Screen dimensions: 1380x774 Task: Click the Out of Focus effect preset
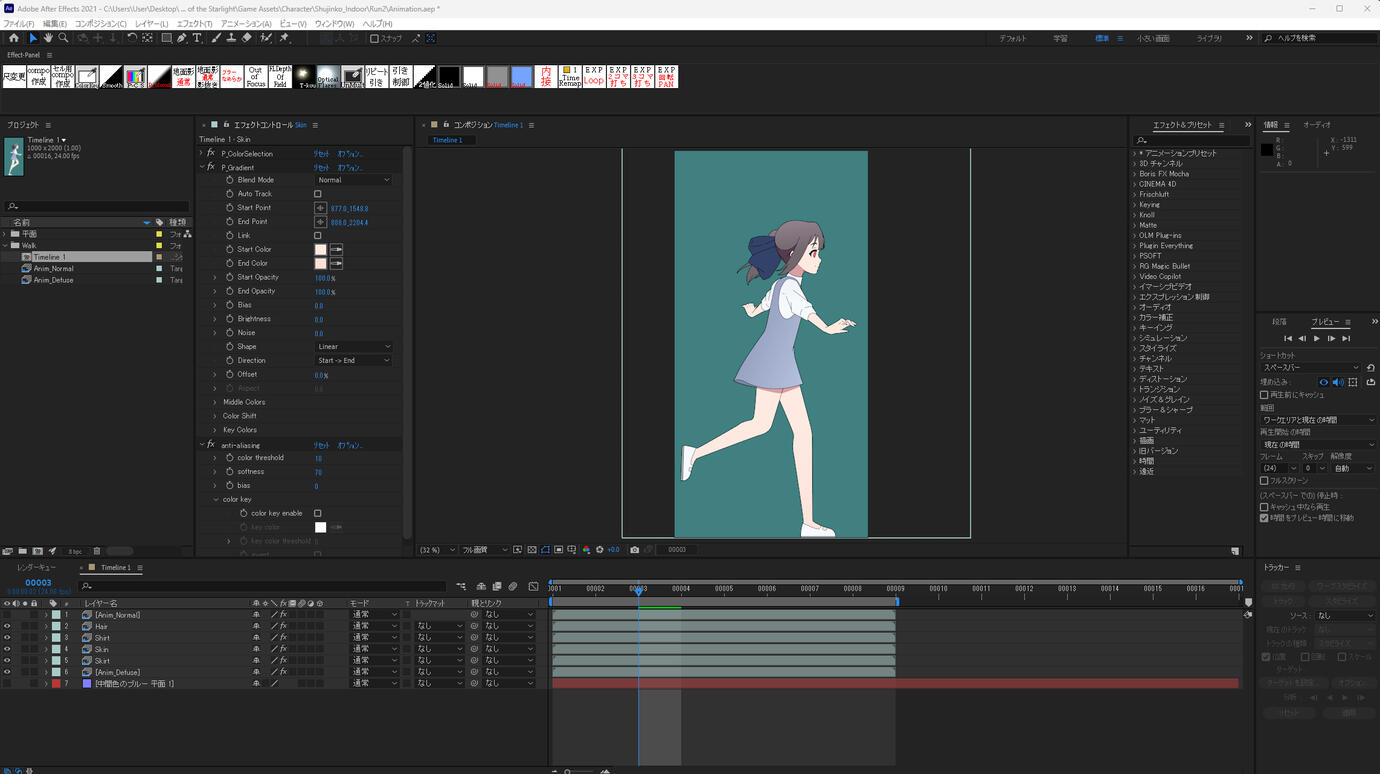tap(255, 77)
